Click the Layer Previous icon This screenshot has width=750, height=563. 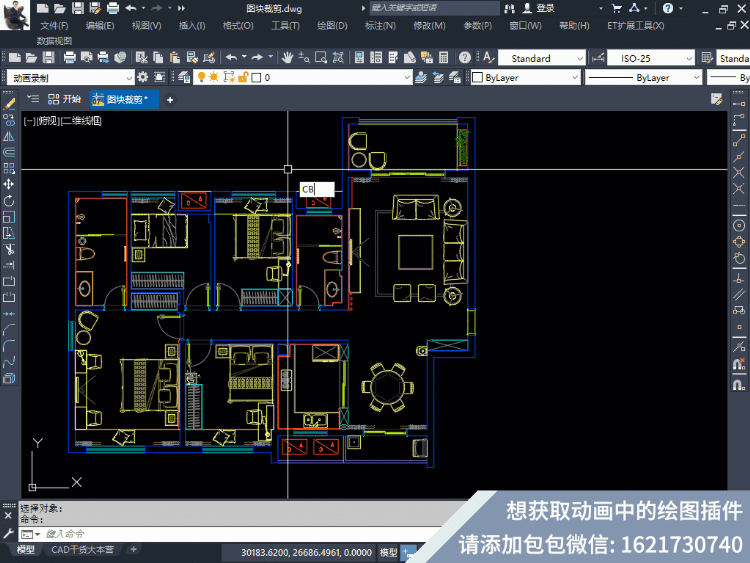click(x=438, y=77)
